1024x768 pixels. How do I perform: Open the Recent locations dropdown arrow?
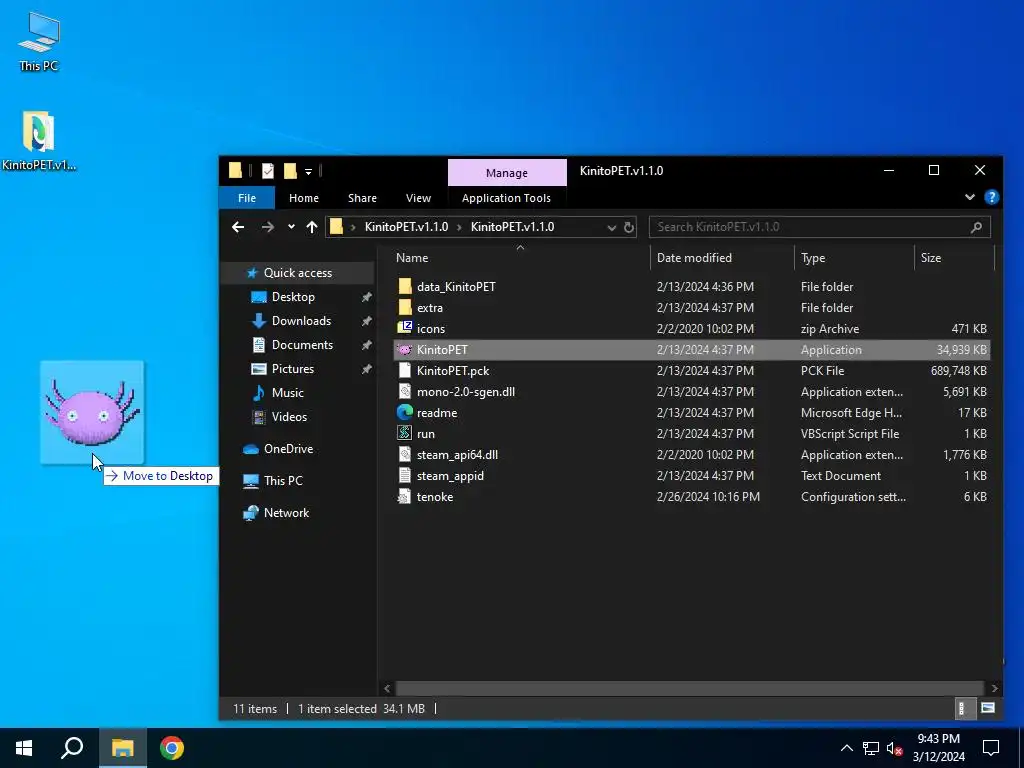click(x=291, y=227)
